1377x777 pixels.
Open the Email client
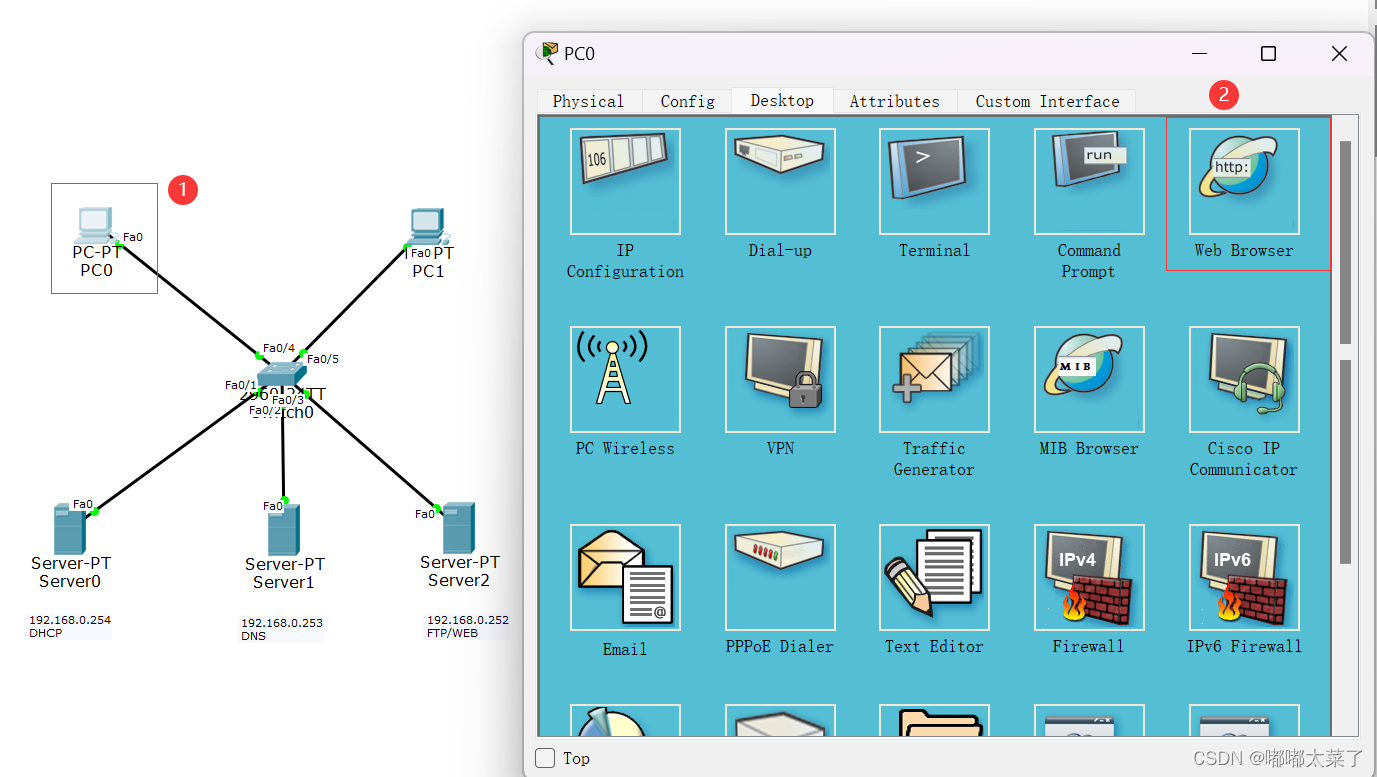(x=625, y=577)
